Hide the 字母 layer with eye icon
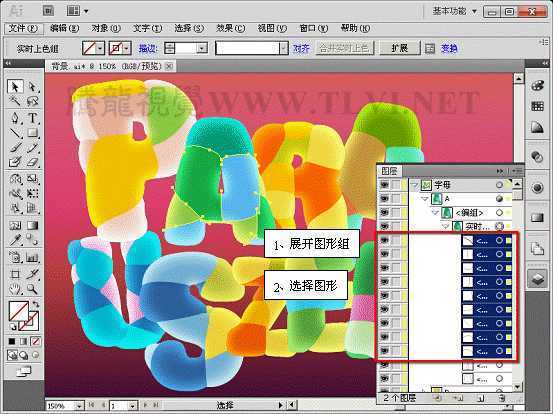This screenshot has height=414, width=553. point(384,184)
